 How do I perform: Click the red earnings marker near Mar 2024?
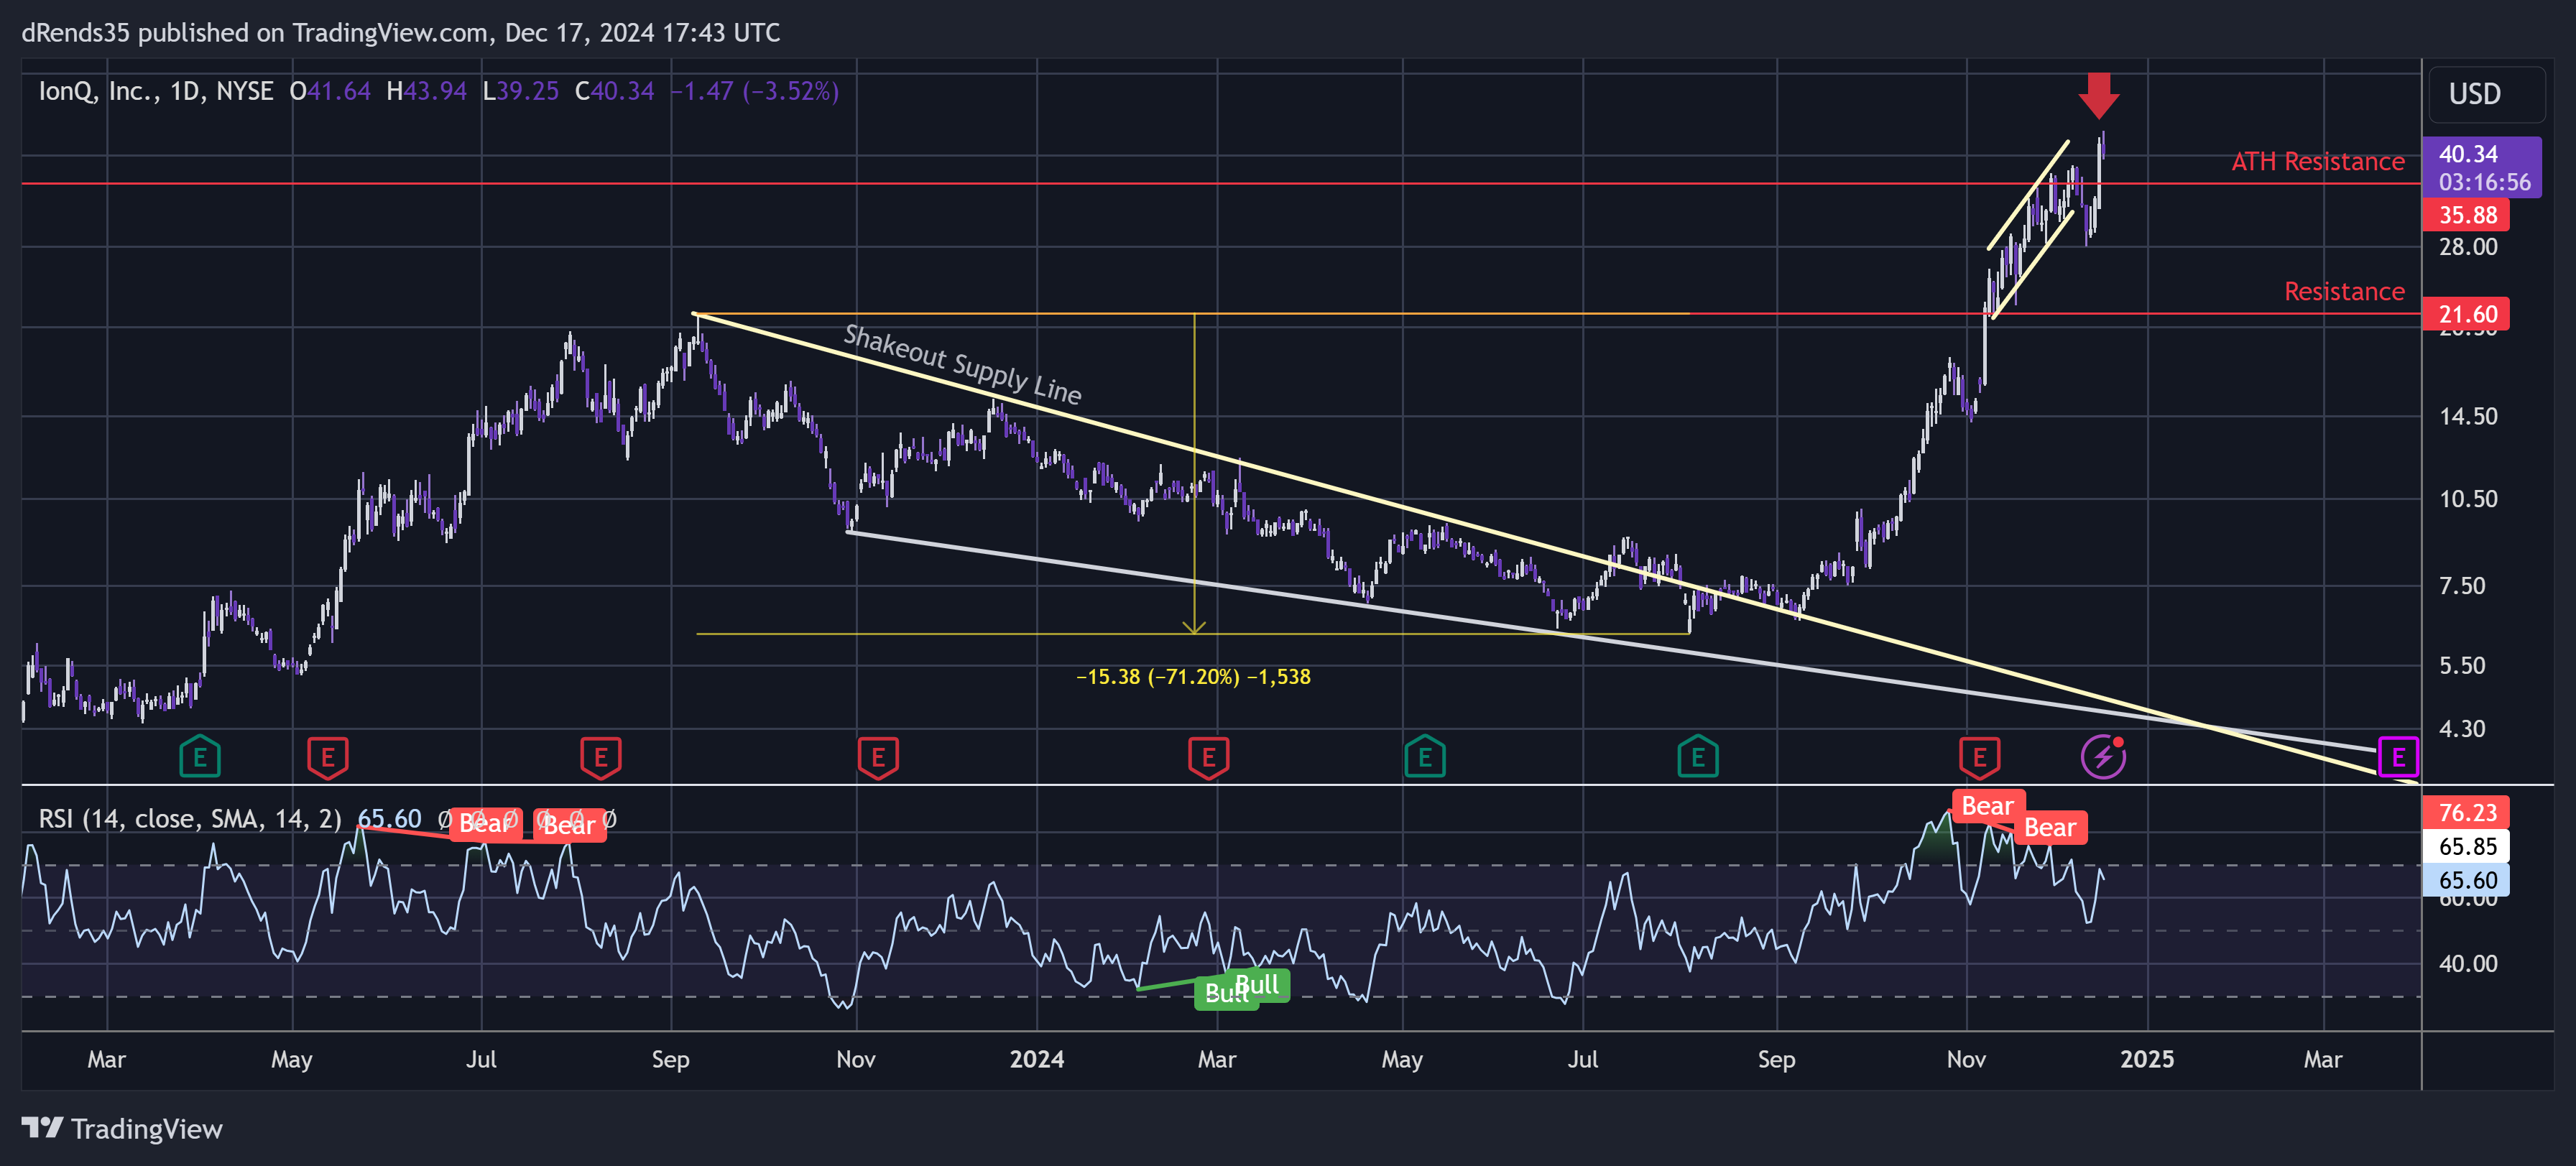(1208, 757)
